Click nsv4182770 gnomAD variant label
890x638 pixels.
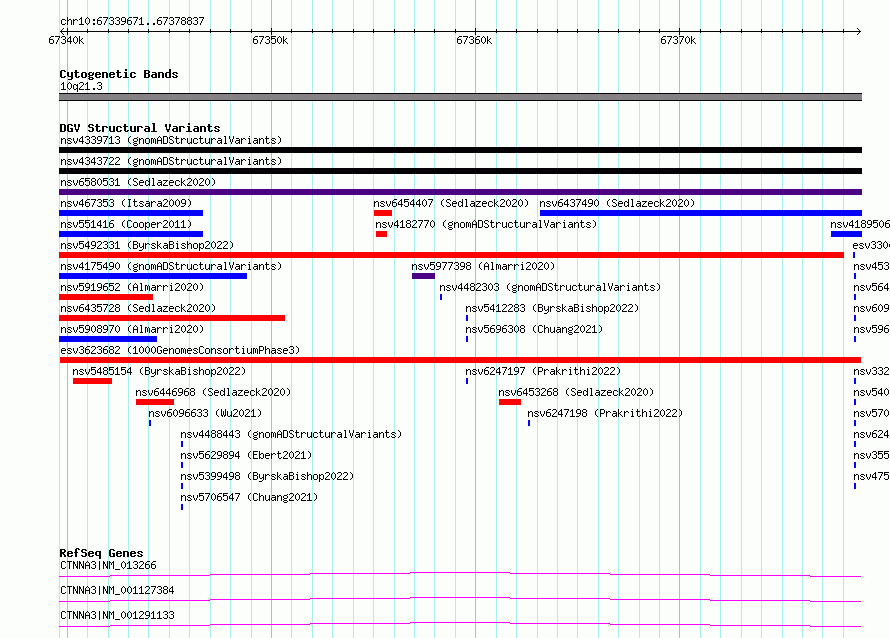pos(486,224)
